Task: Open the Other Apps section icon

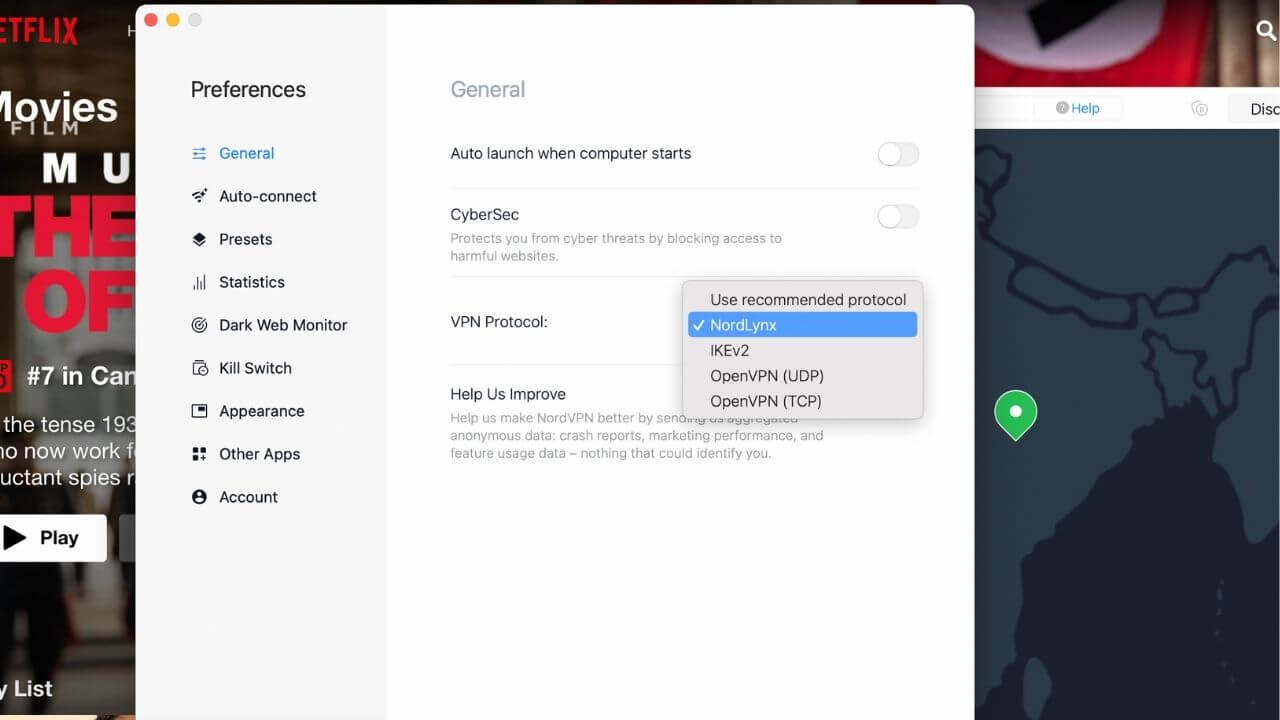Action: click(198, 454)
